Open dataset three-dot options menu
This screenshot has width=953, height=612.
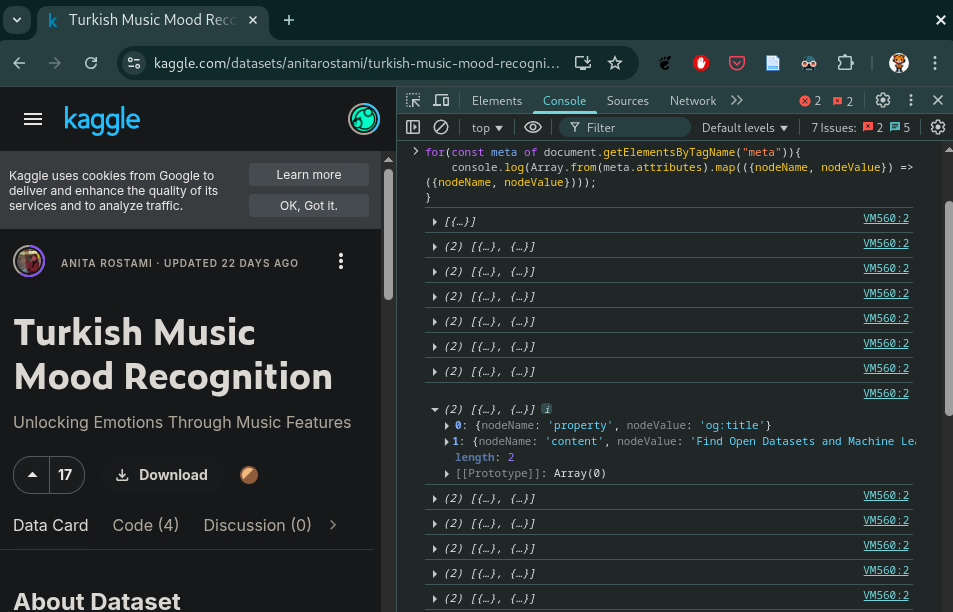tap(341, 261)
